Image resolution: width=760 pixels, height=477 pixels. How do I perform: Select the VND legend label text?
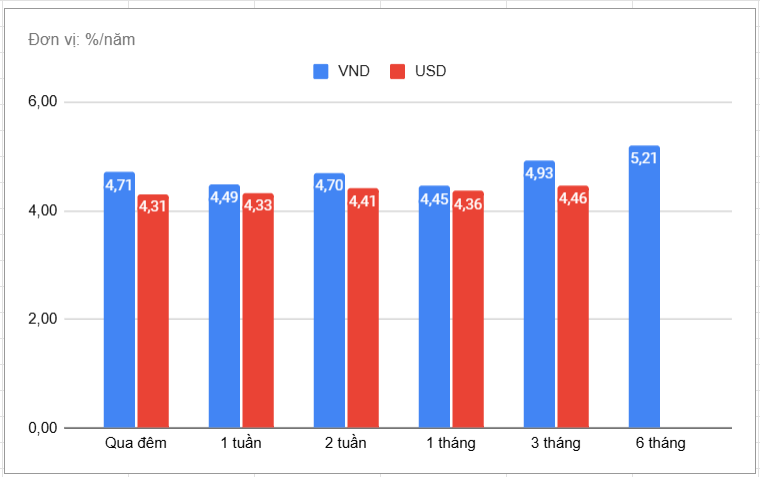pyautogui.click(x=354, y=71)
